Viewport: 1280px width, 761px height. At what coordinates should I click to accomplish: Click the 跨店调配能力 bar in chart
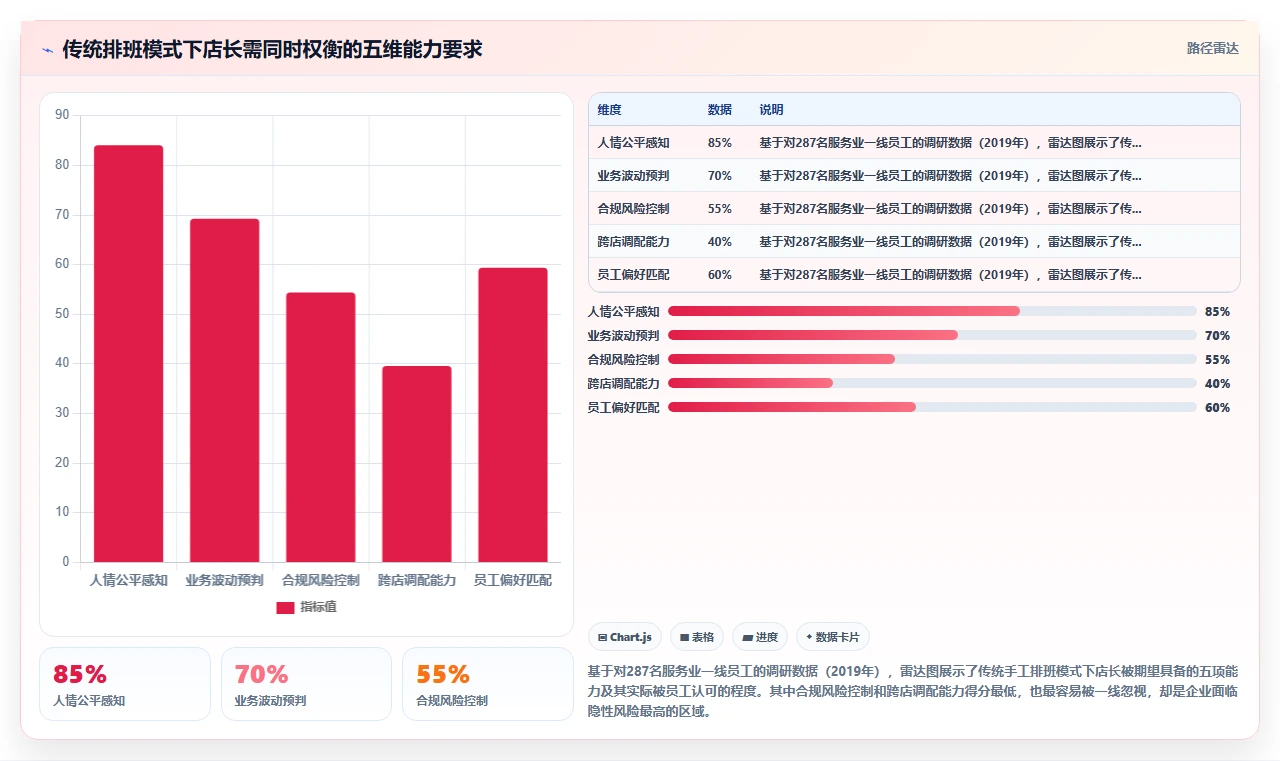click(x=417, y=464)
